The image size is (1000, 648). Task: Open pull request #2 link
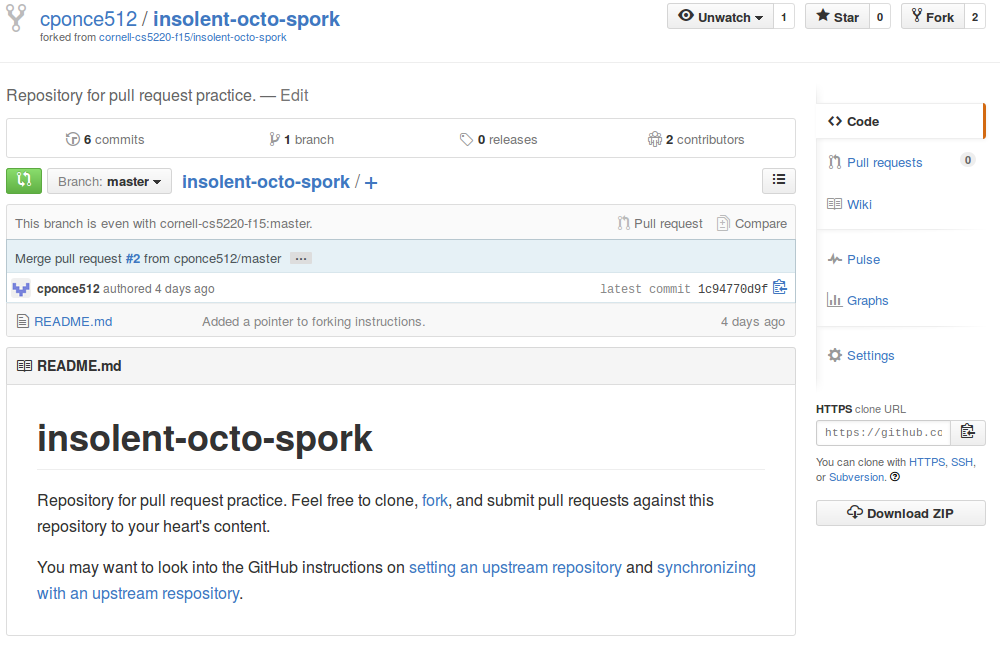point(133,258)
